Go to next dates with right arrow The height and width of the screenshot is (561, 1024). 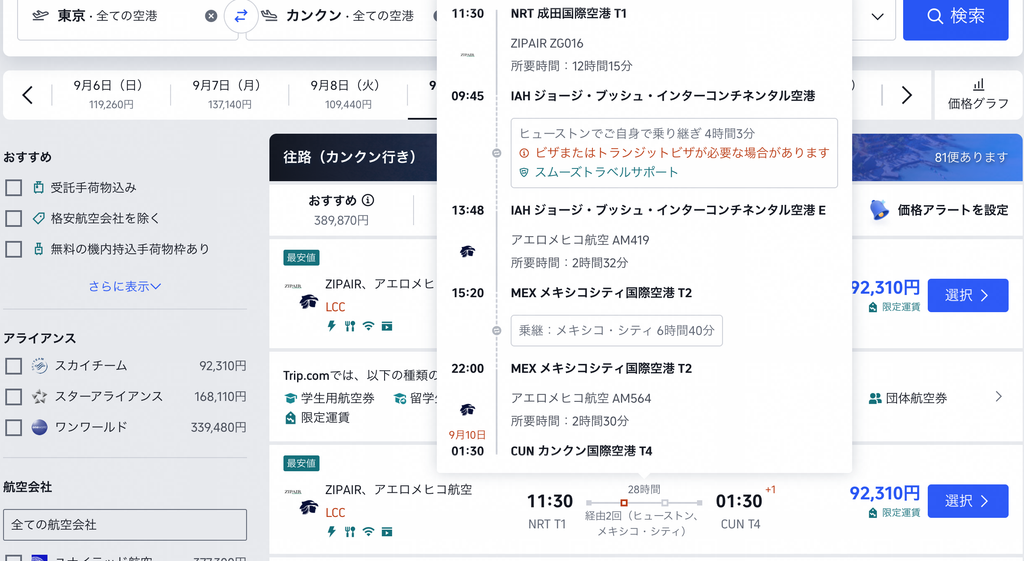tap(906, 95)
